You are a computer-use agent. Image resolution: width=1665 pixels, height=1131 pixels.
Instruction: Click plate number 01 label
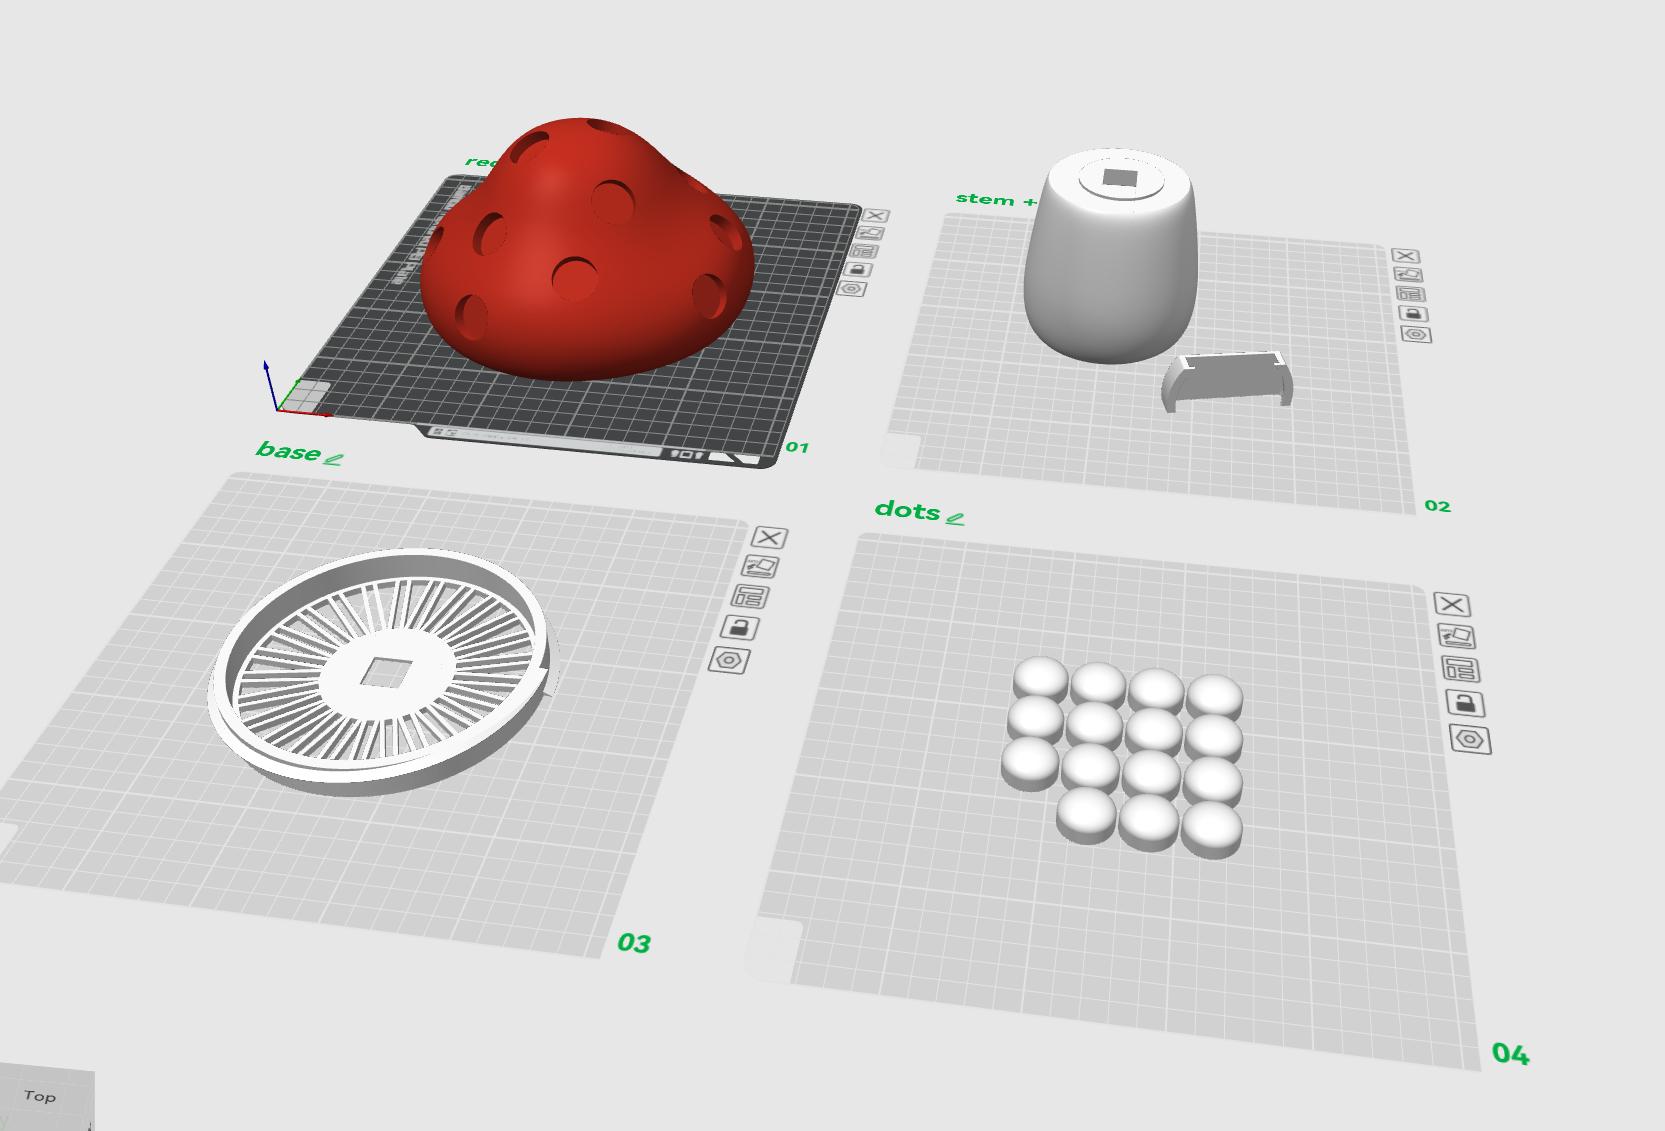pyautogui.click(x=797, y=447)
